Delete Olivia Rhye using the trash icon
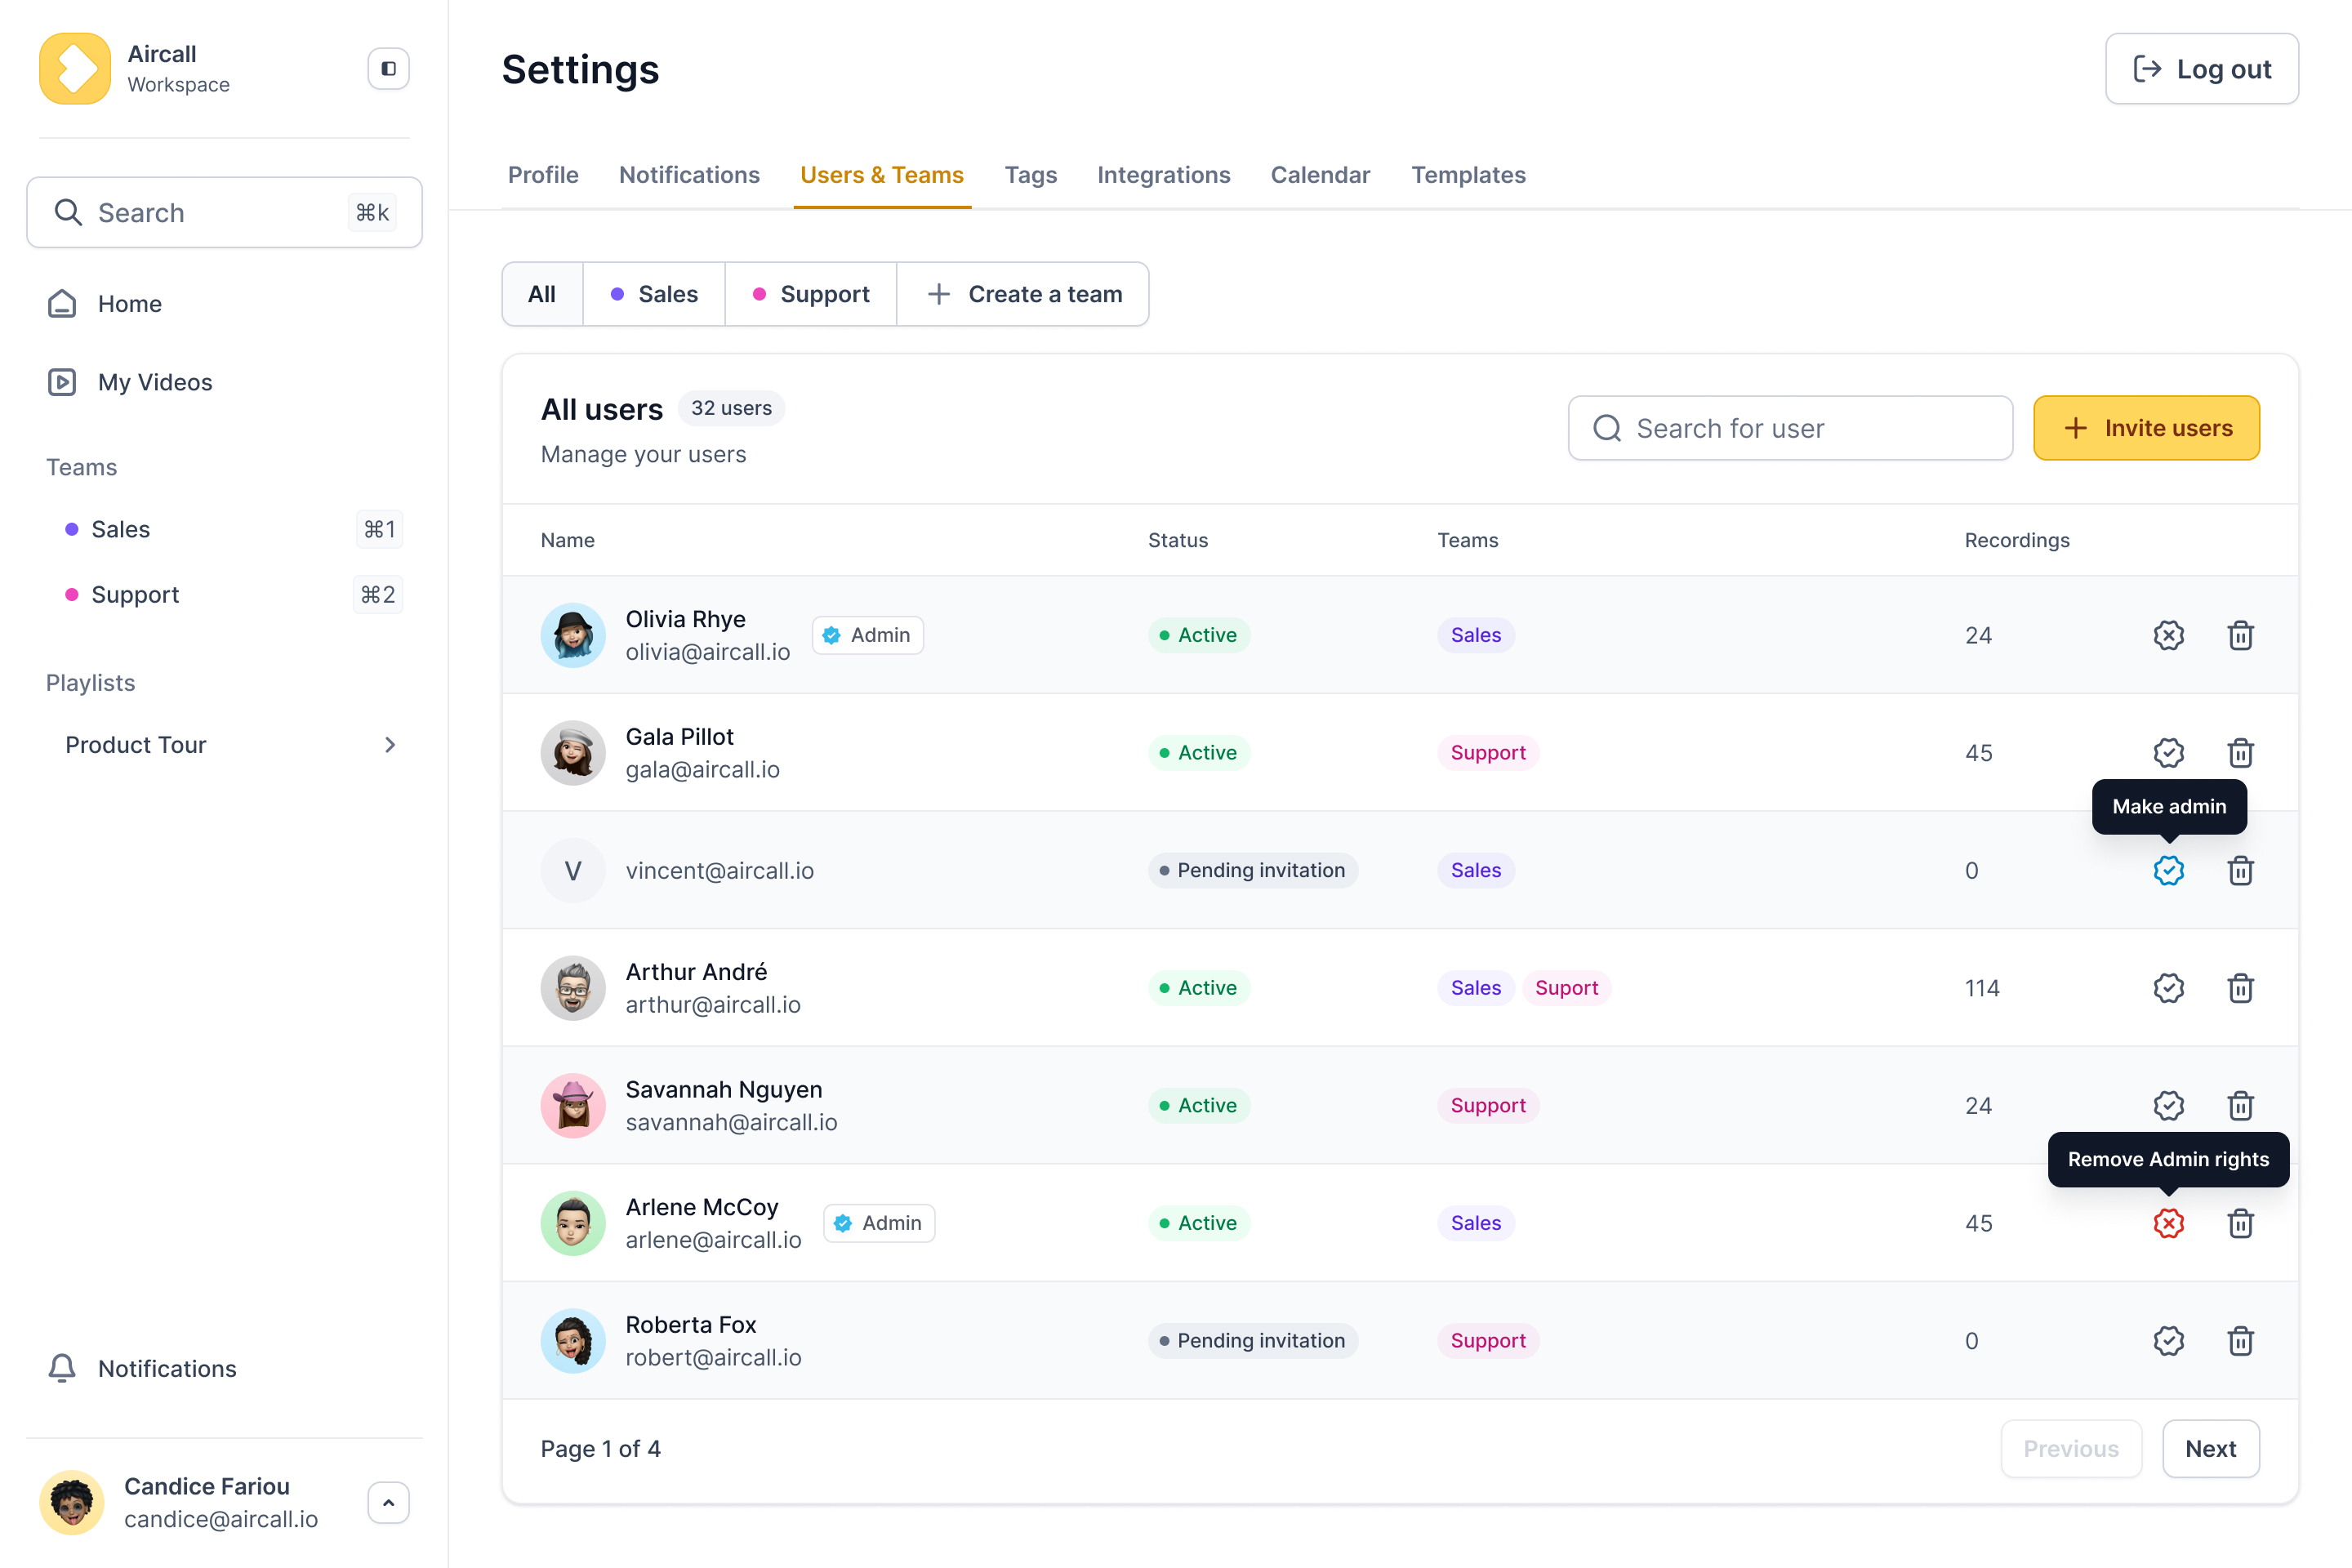This screenshot has height=1568, width=2352. point(2241,635)
